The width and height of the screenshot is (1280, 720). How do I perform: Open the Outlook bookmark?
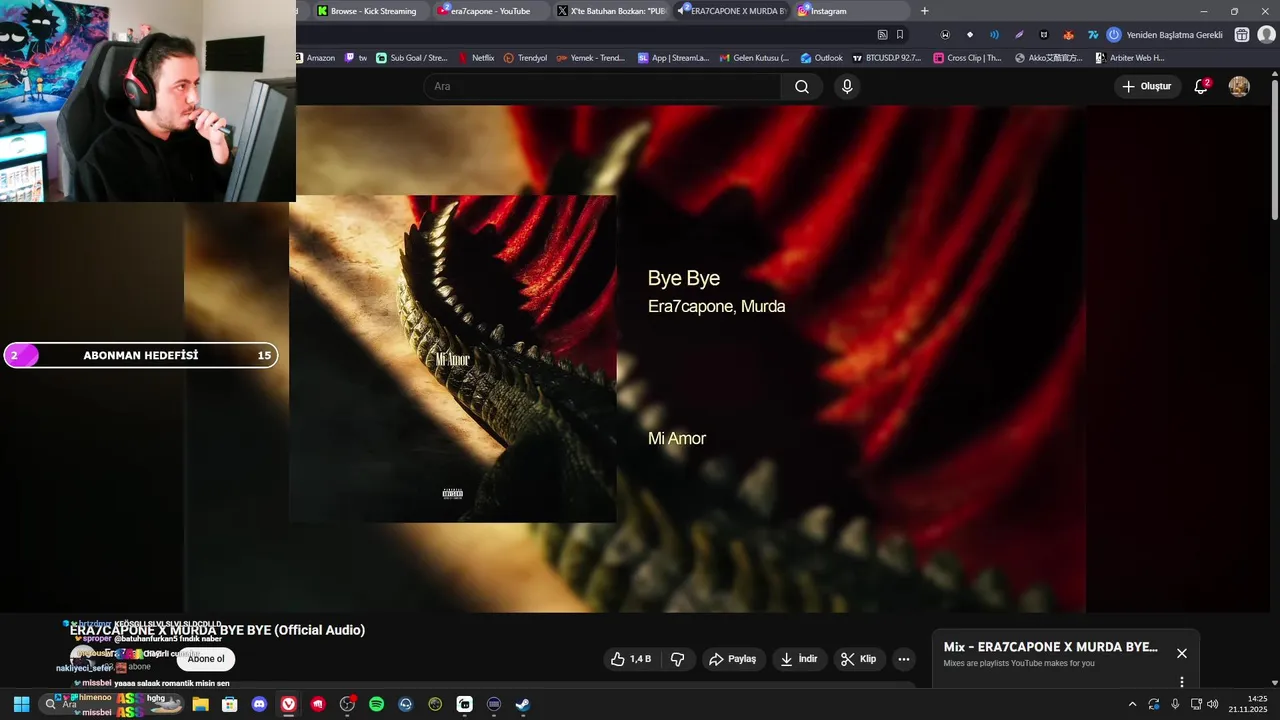pos(821,58)
